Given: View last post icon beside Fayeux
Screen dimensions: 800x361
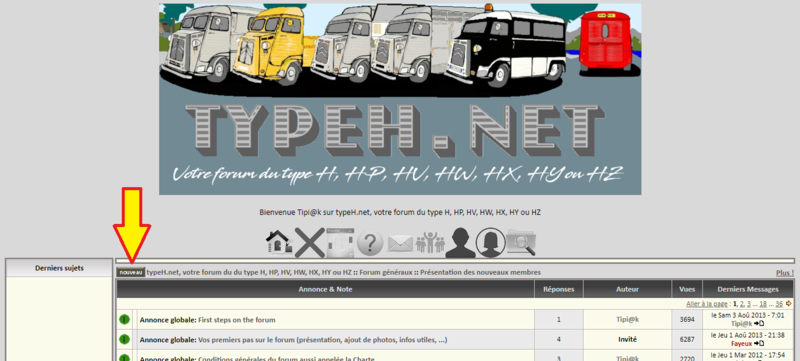Looking at the screenshot, I should 759,343.
